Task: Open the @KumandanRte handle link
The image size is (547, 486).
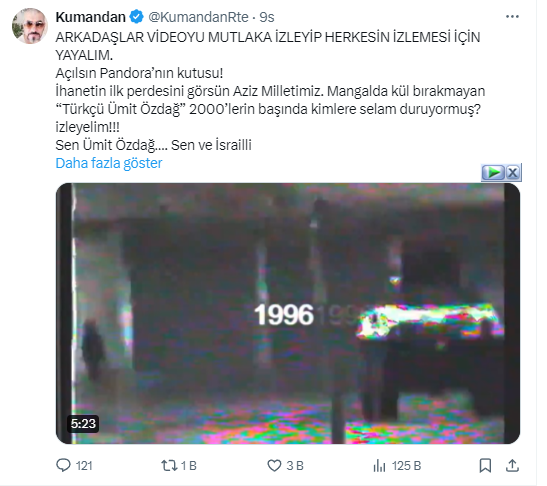Action: (x=198, y=17)
